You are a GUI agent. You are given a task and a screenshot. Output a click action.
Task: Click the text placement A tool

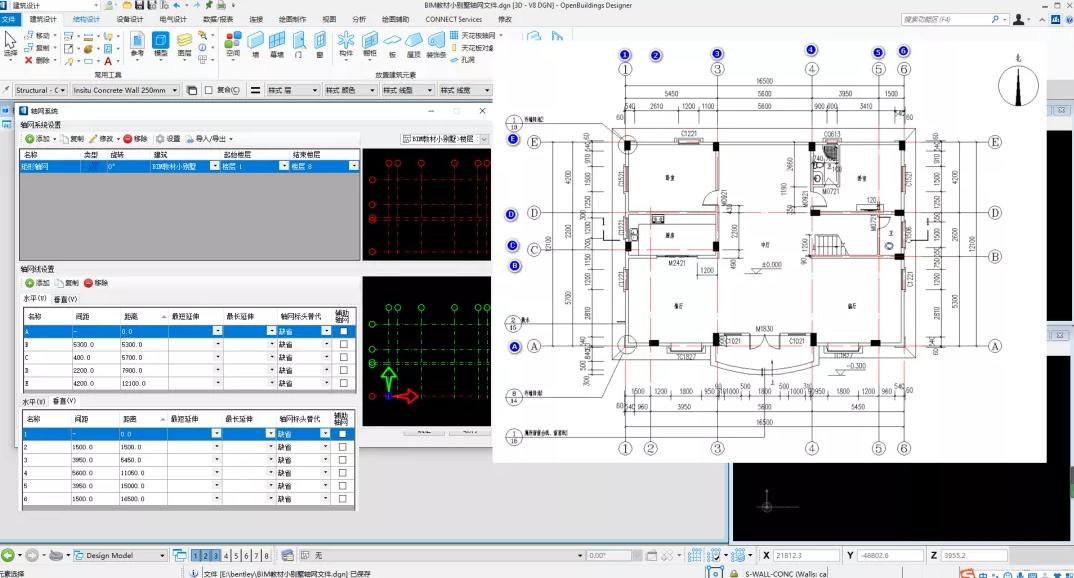coord(108,61)
